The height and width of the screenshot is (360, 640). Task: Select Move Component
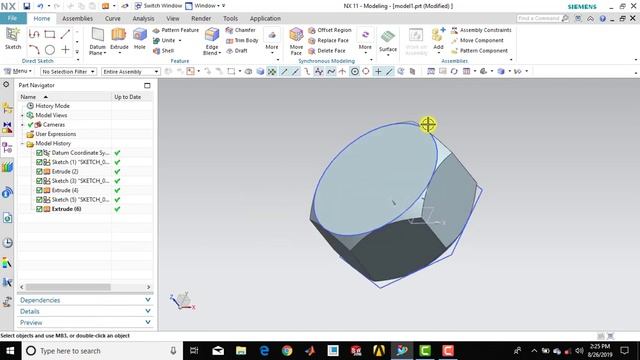point(478,40)
